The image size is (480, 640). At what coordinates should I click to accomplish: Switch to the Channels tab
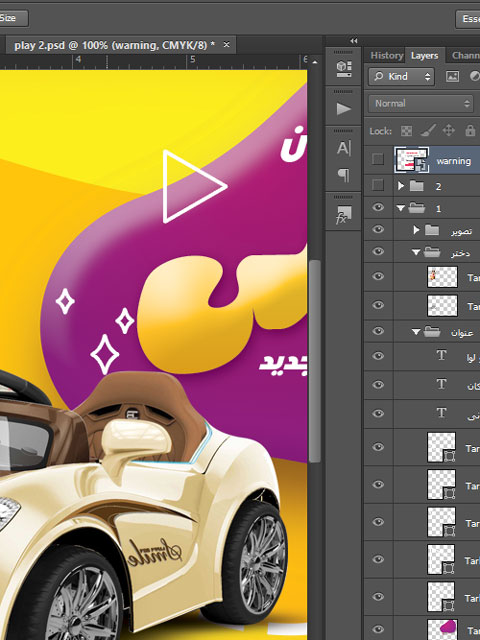point(465,56)
